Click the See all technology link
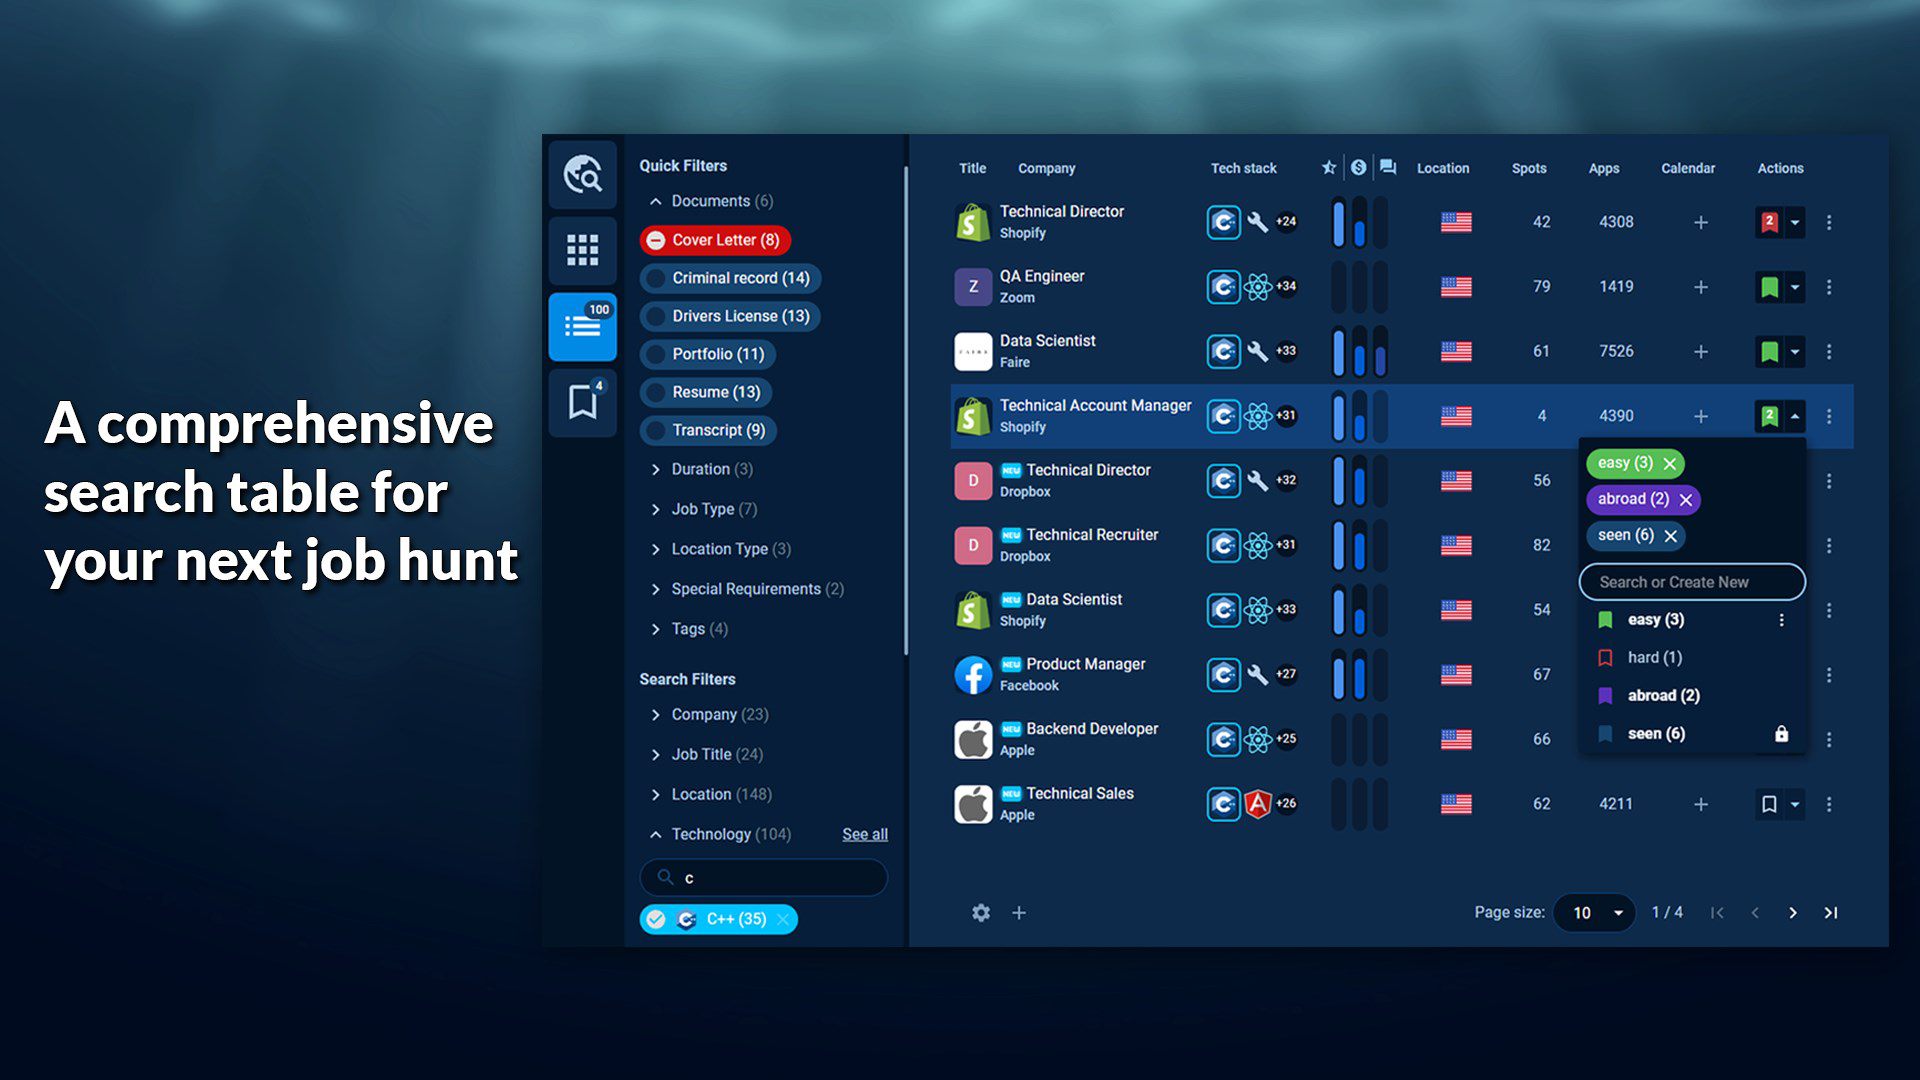The height and width of the screenshot is (1080, 1920). click(865, 834)
